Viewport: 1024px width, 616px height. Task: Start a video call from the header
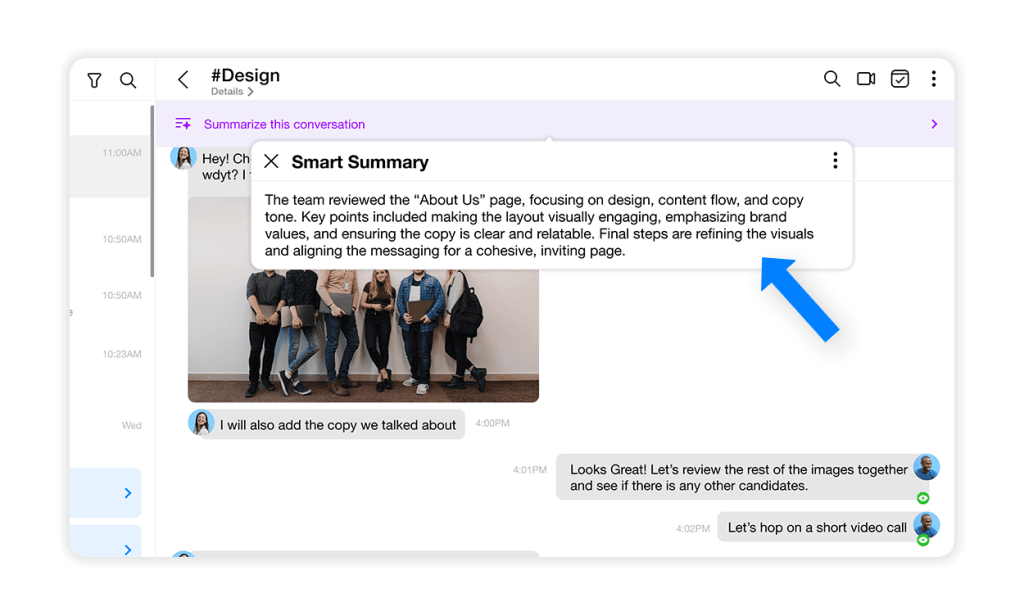[866, 78]
